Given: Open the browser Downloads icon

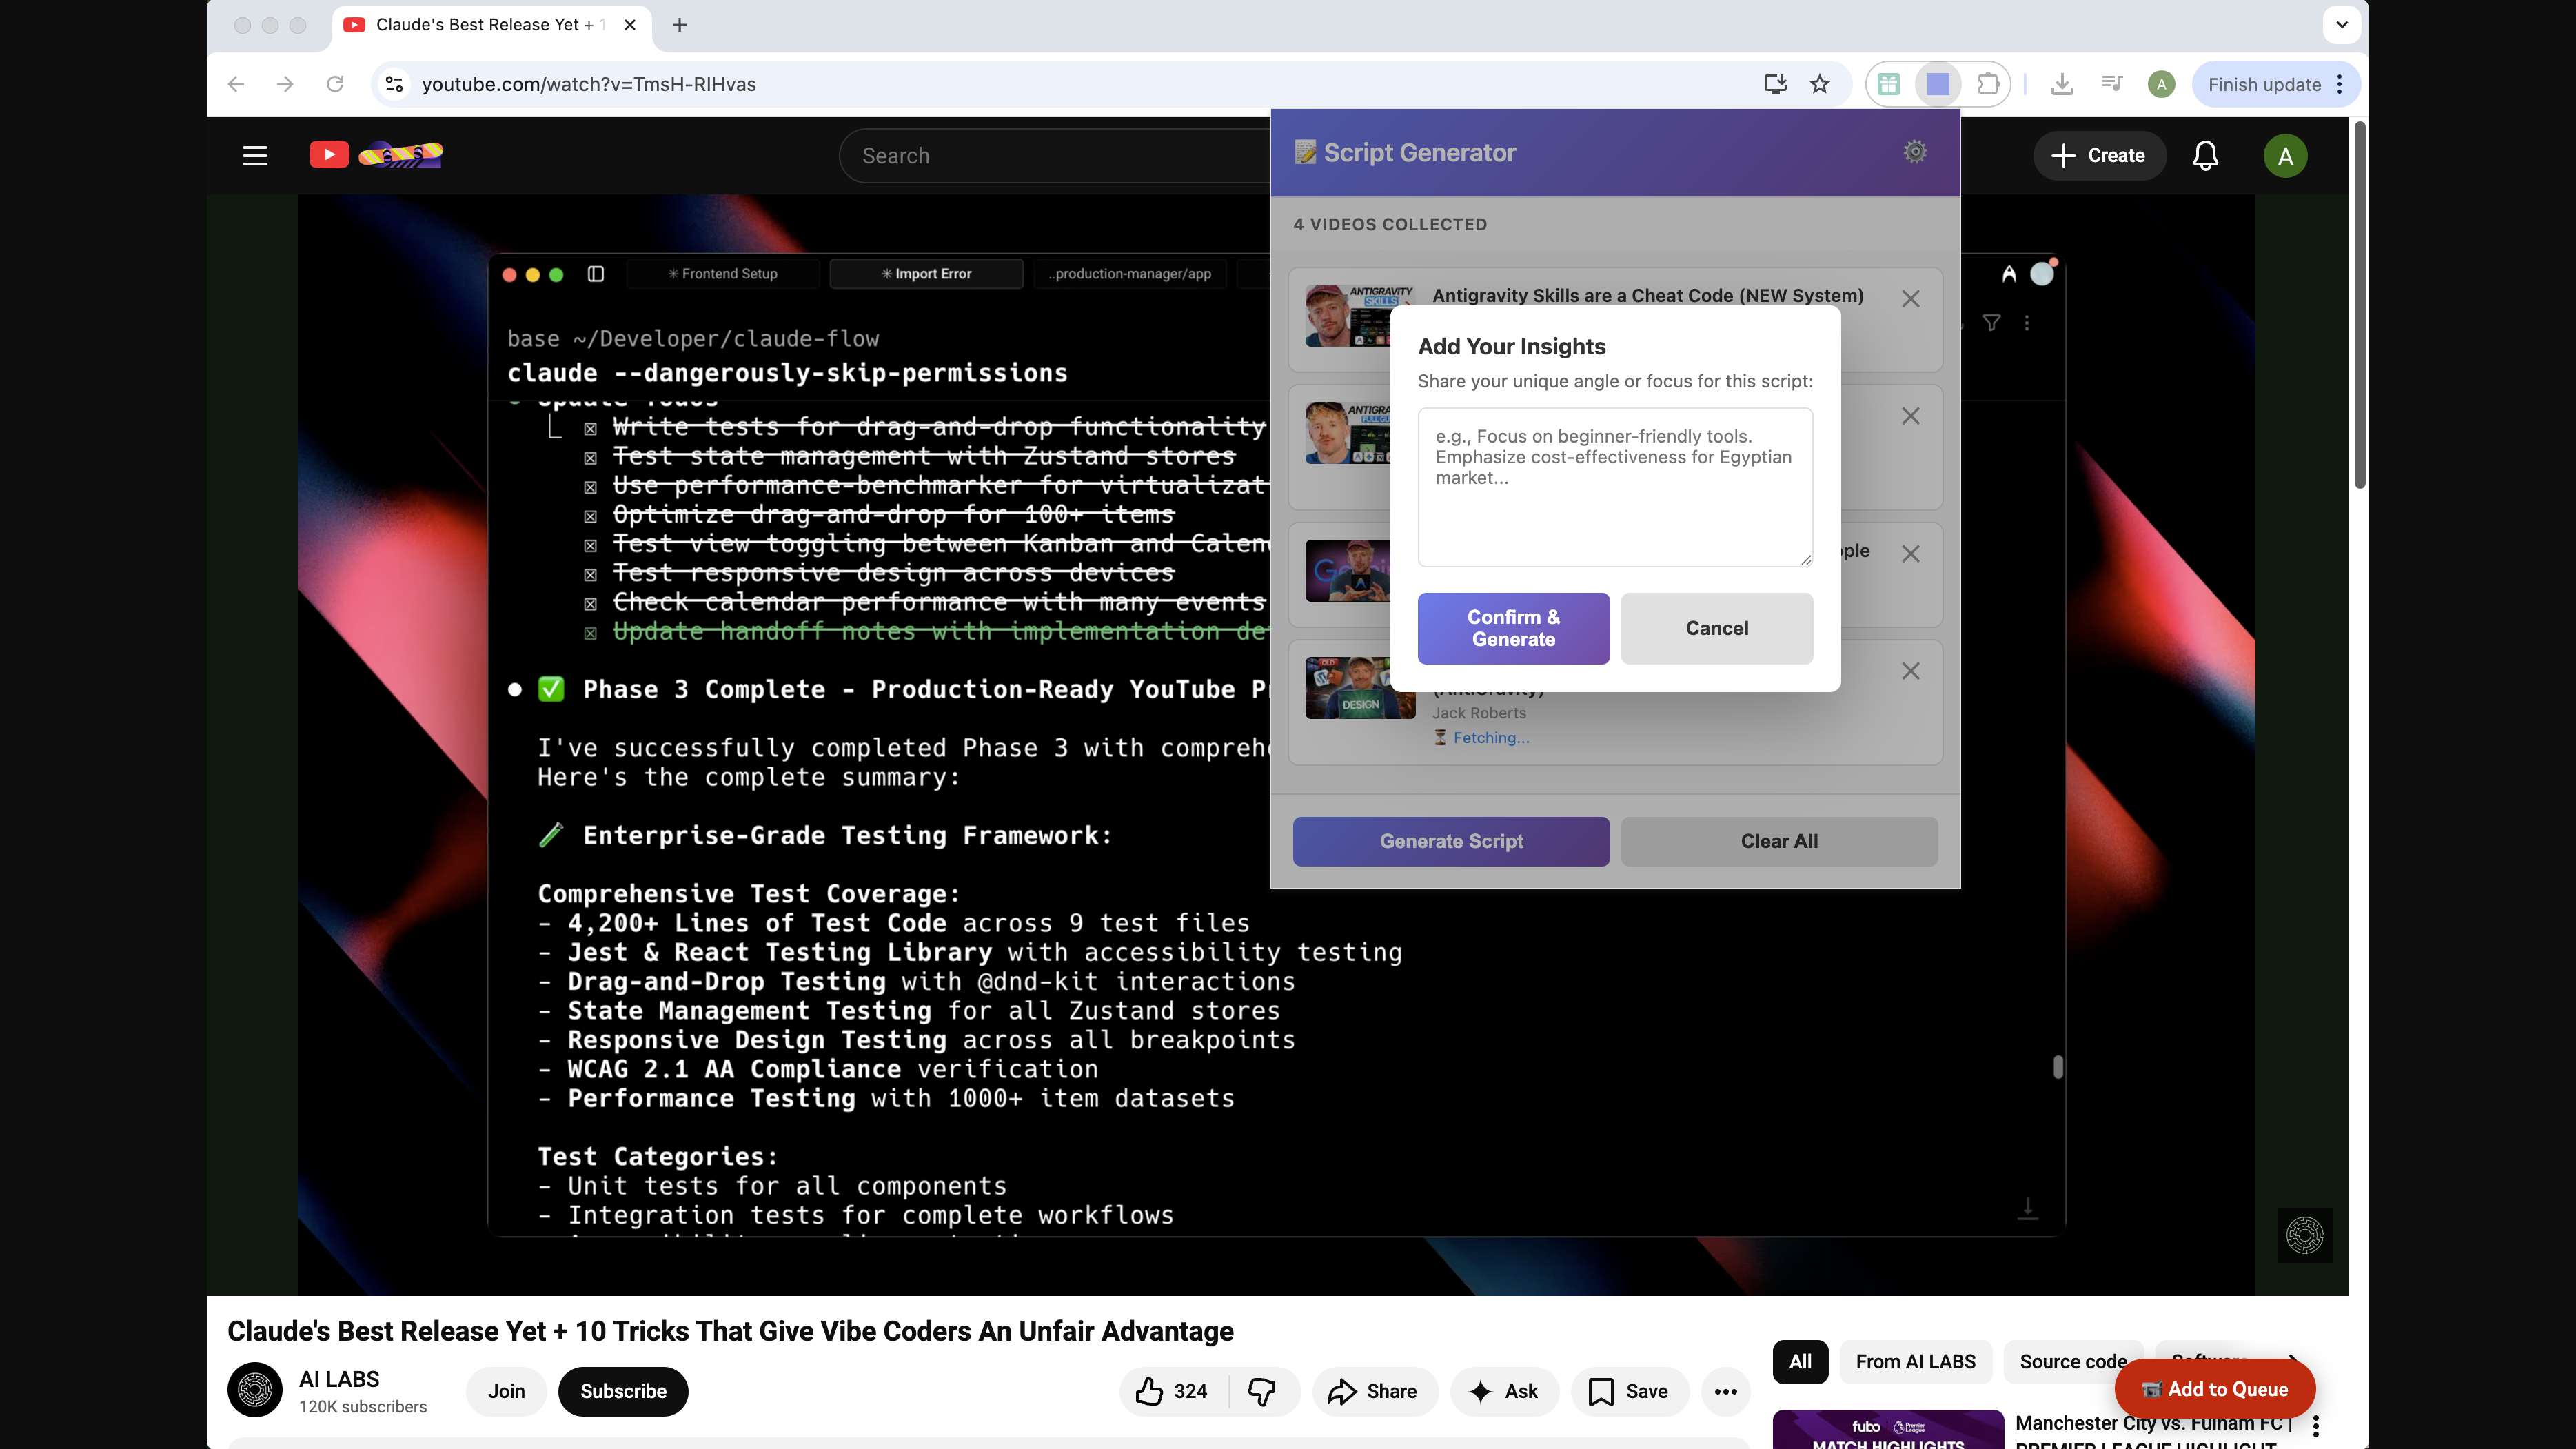Looking at the screenshot, I should coord(2062,84).
